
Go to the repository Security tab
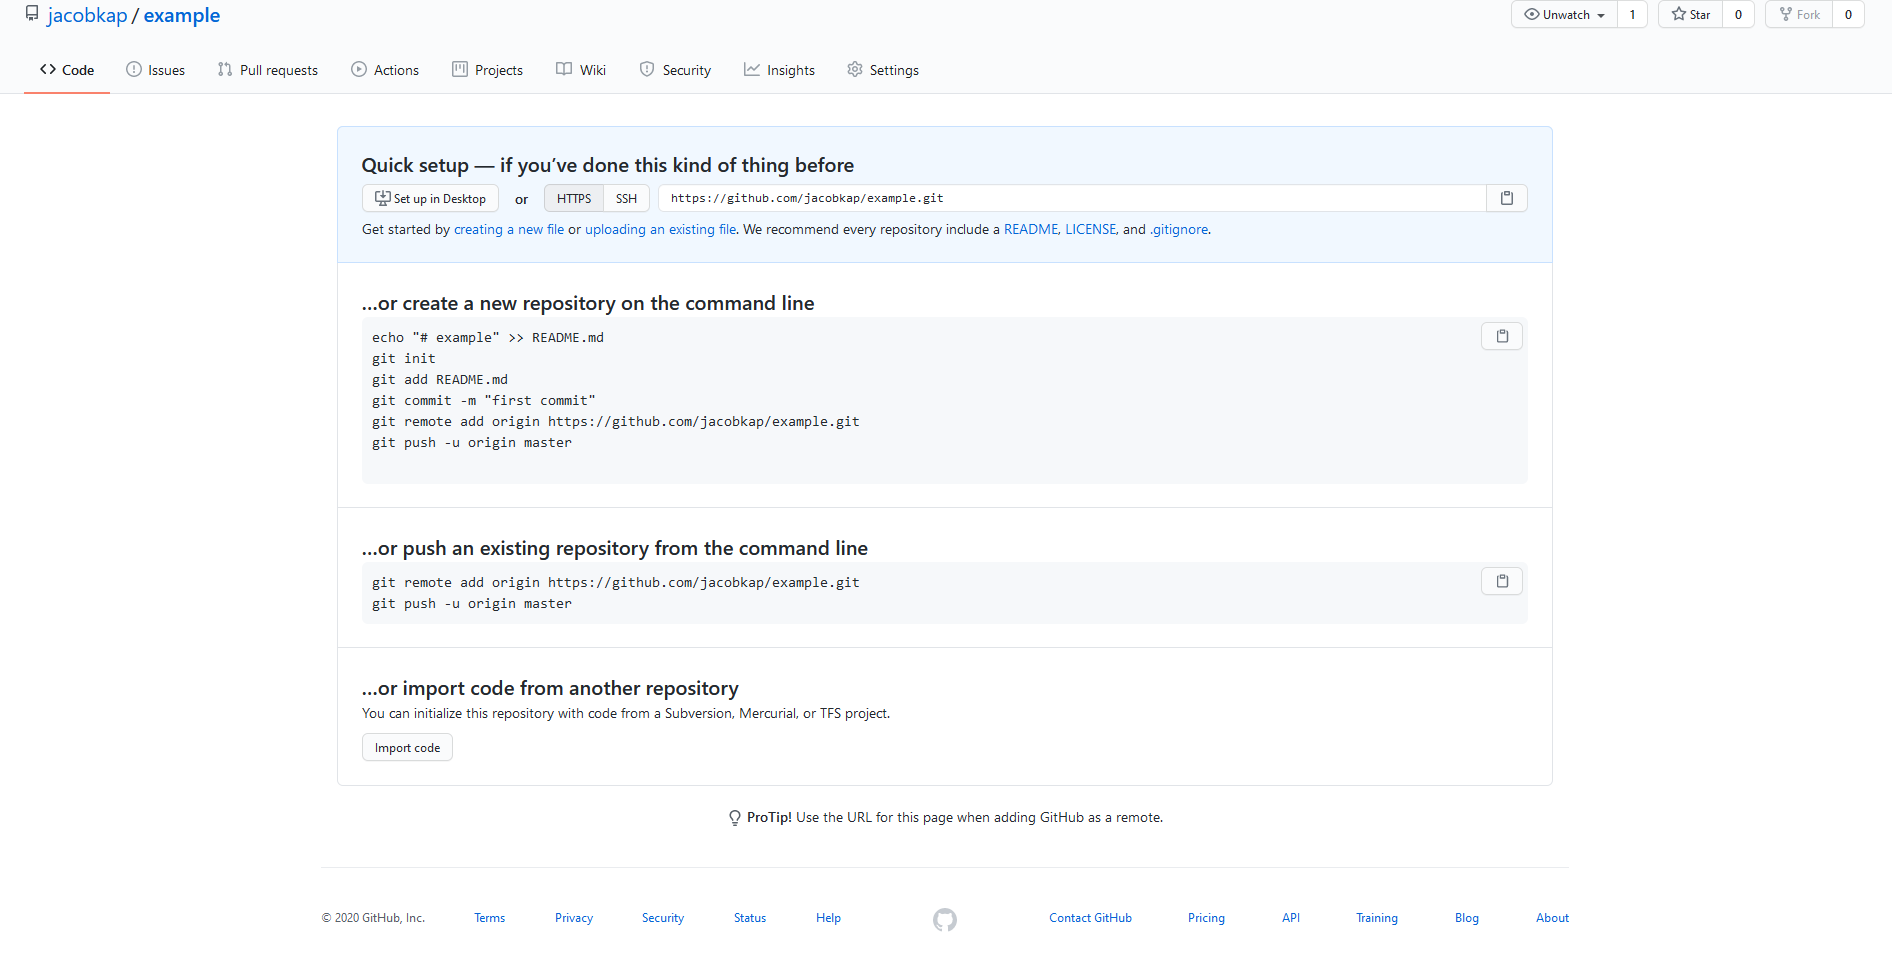tap(675, 70)
